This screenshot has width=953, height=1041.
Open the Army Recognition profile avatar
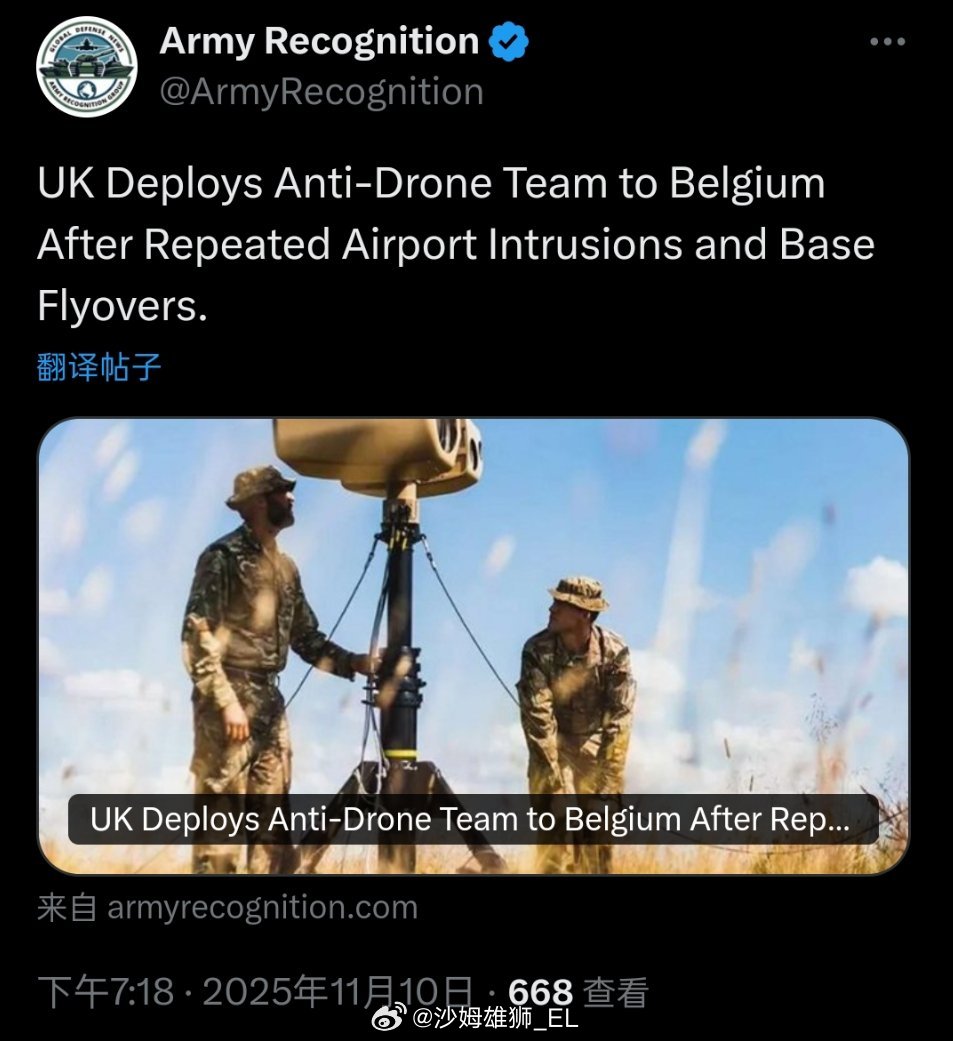coord(86,66)
